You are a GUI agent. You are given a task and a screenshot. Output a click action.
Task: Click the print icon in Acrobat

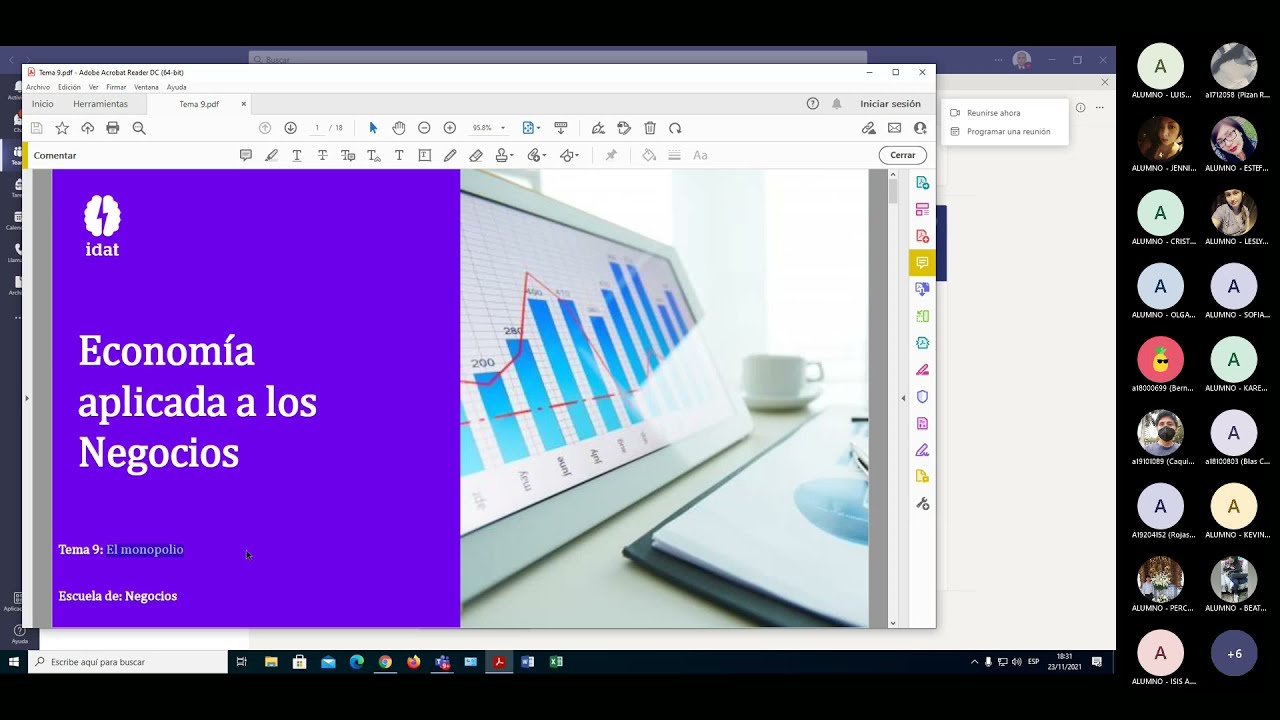click(113, 128)
